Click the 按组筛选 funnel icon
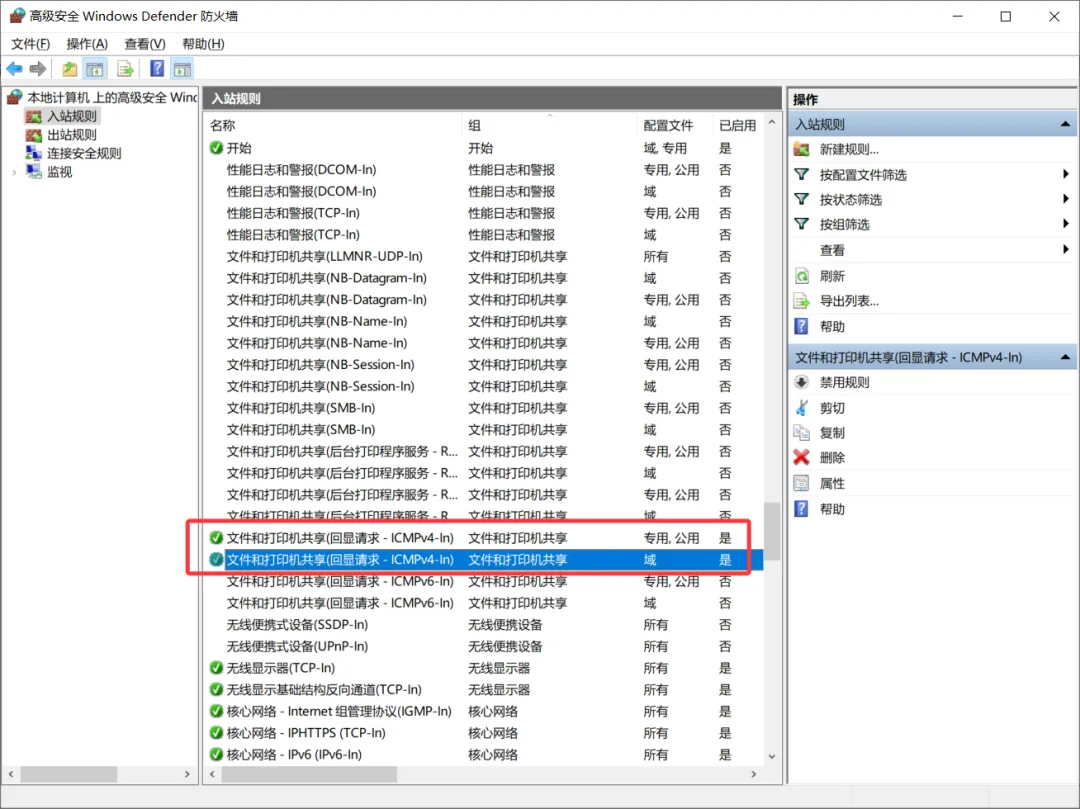The height and width of the screenshot is (809, 1080). 802,224
